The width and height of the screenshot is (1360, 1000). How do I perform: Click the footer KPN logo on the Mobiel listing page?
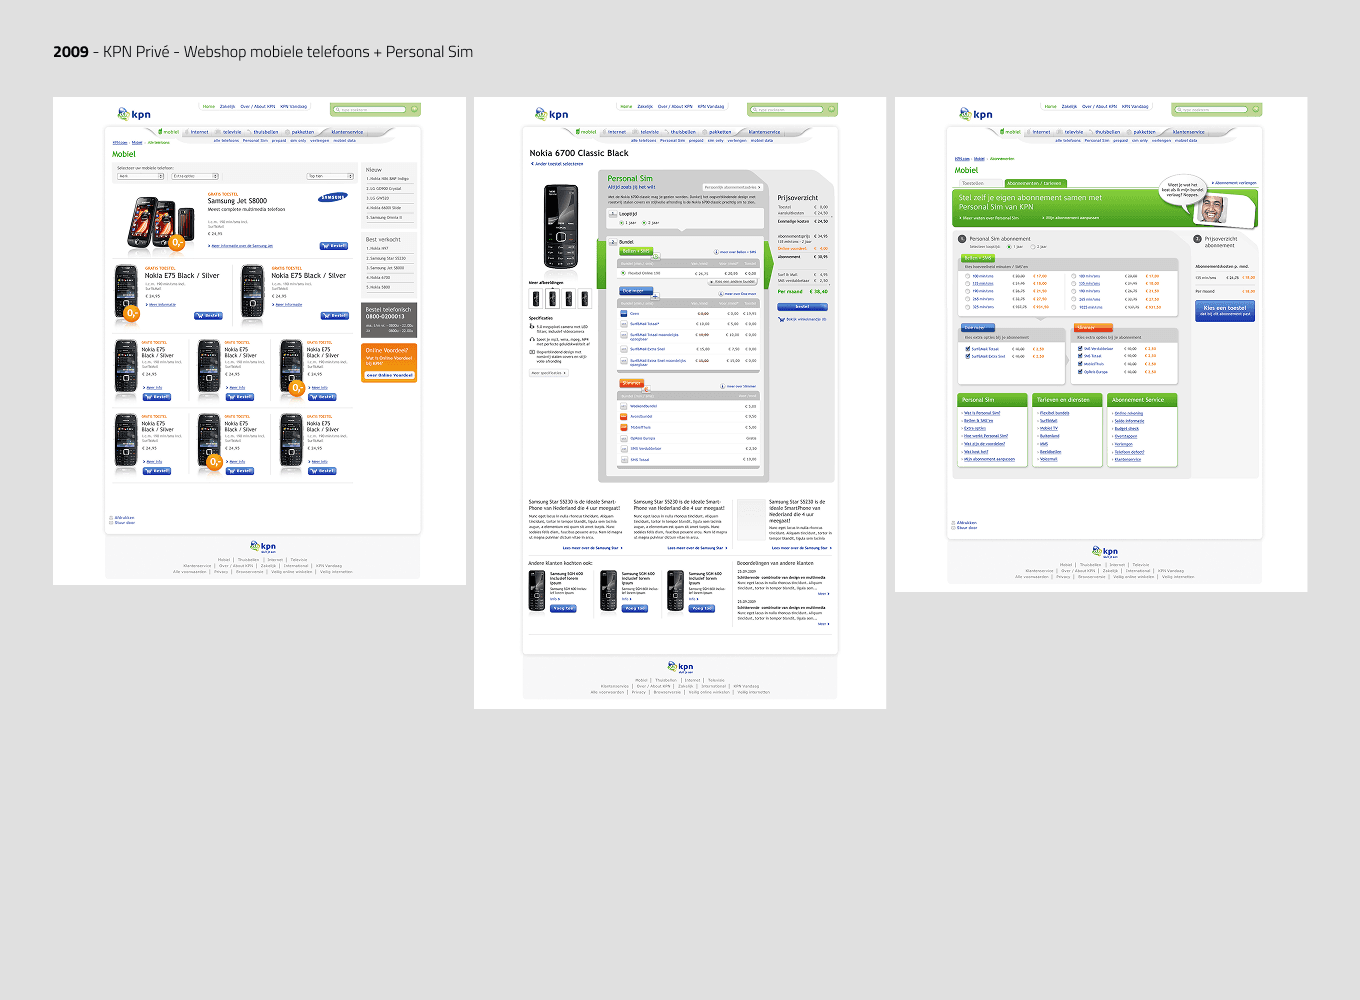coord(264,547)
